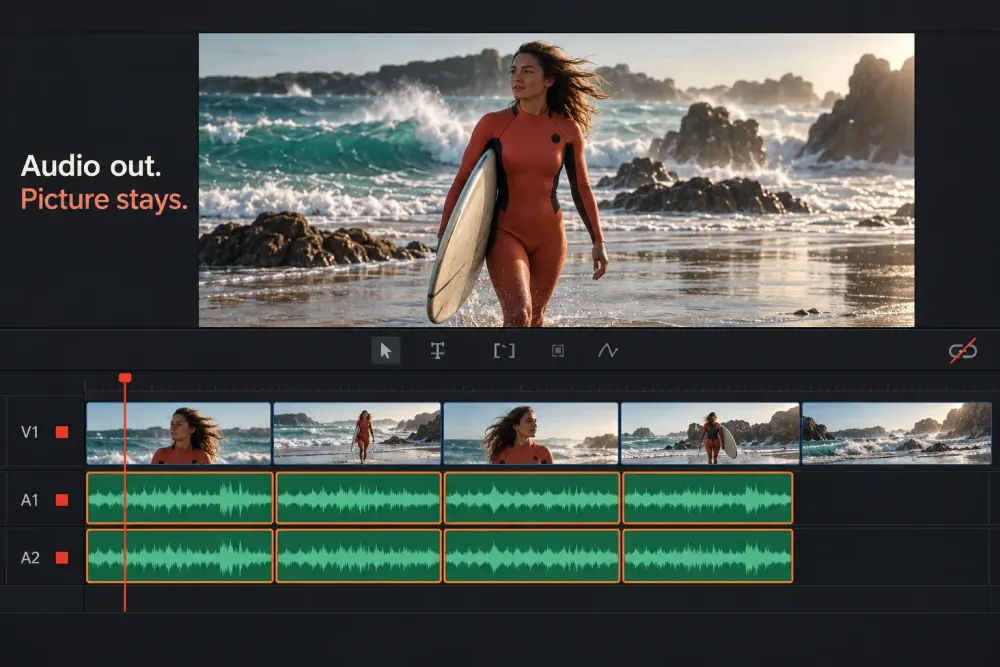
Task: Select the V1 track label
Action: (x=30, y=432)
